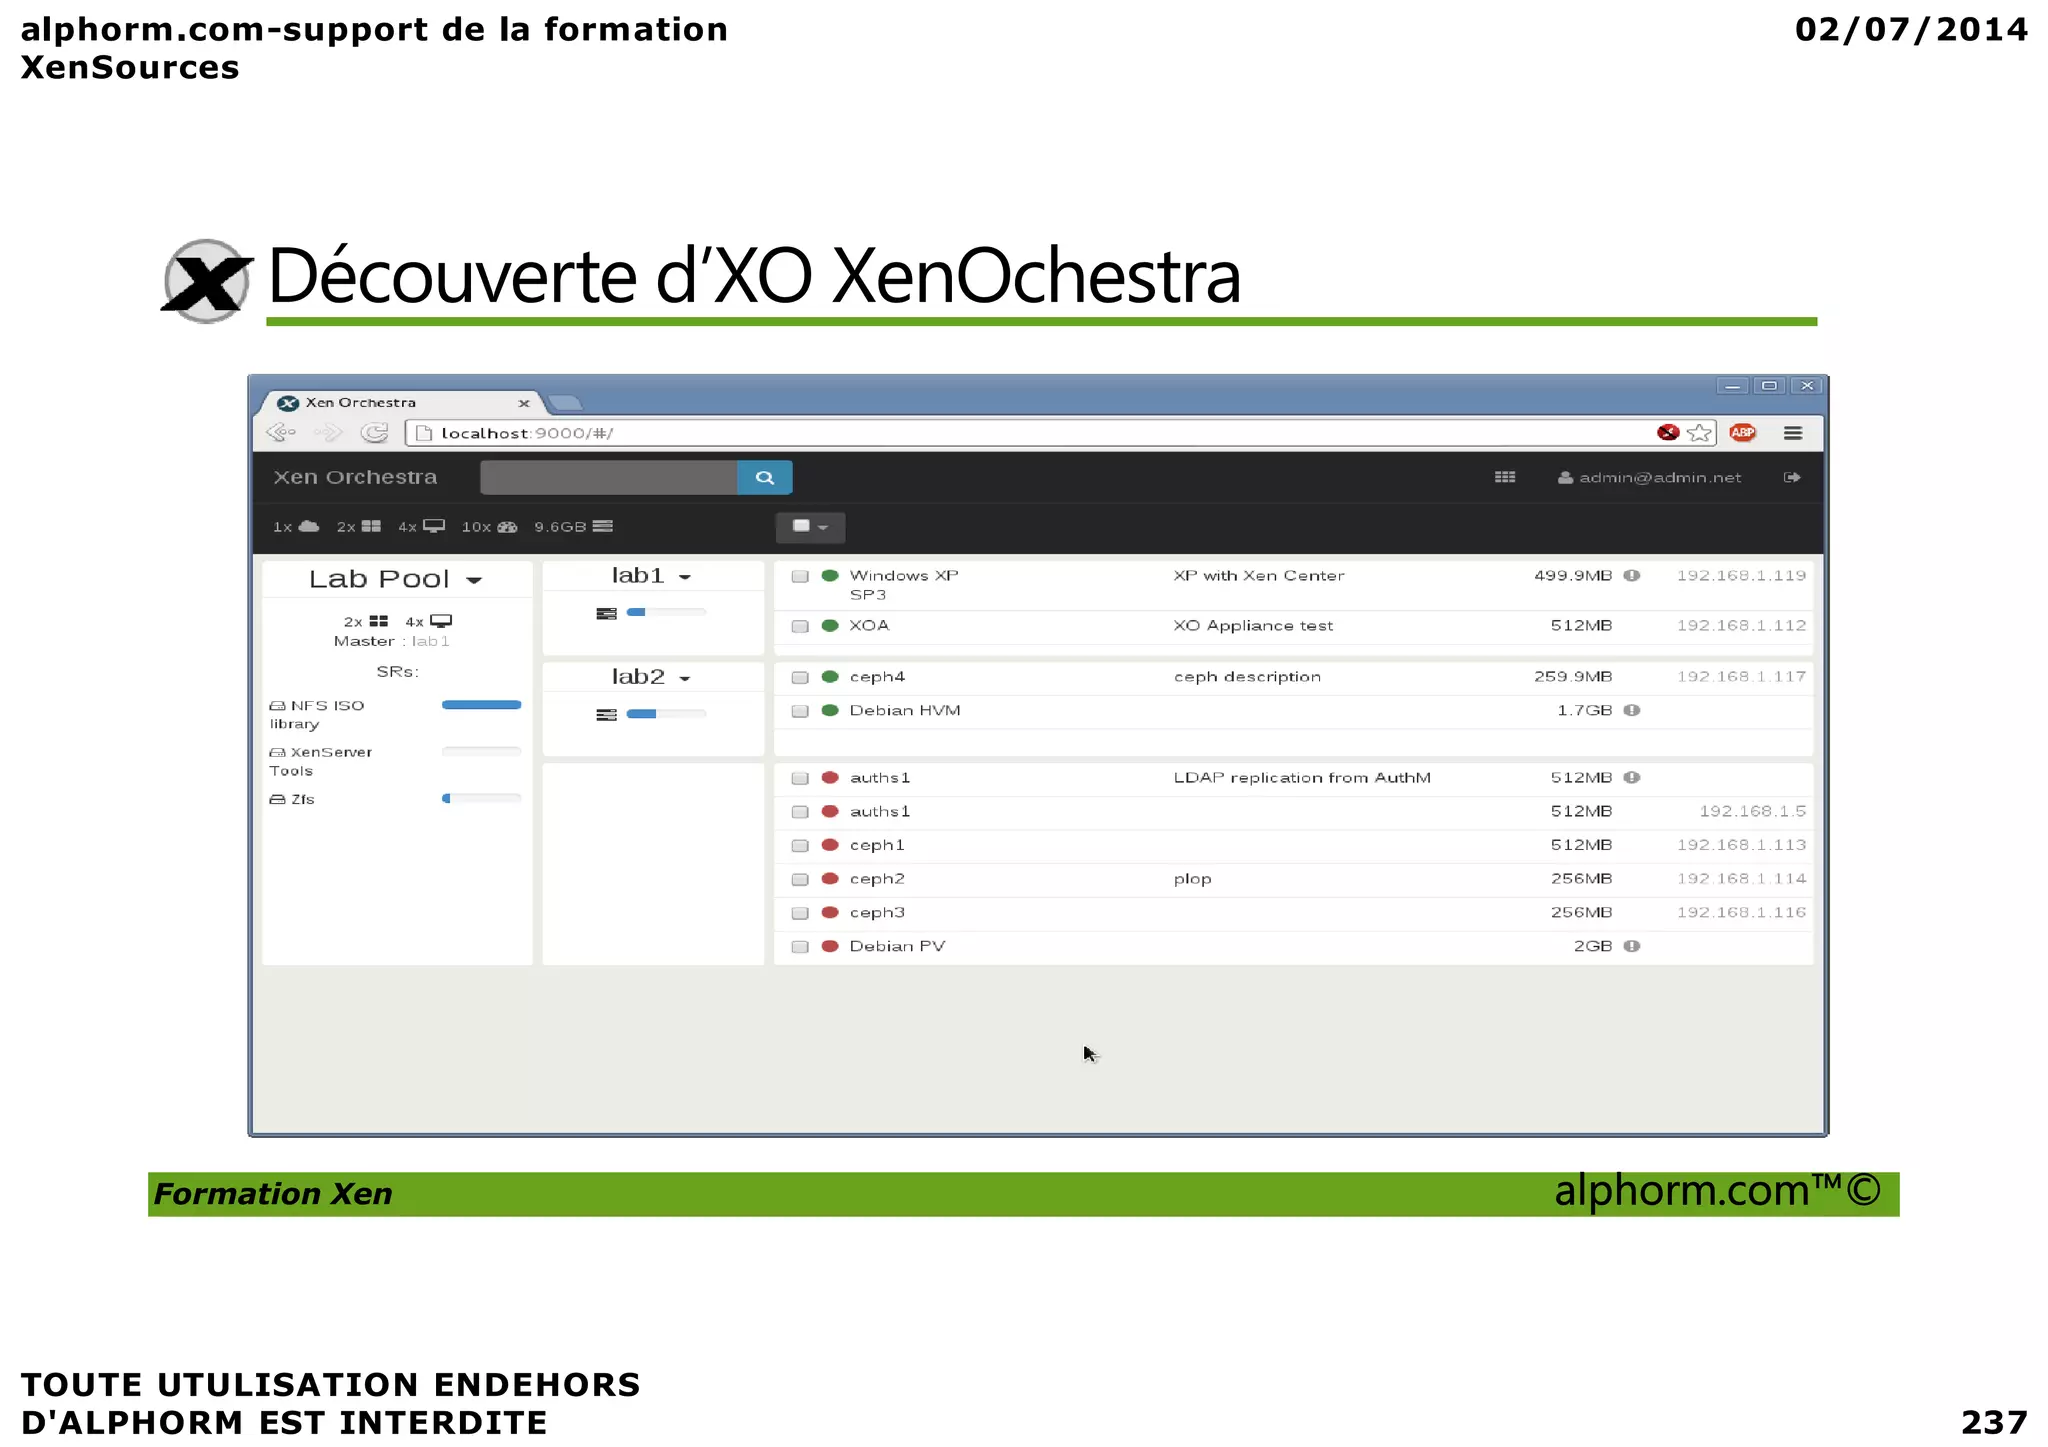The height and width of the screenshot is (1447, 2048).
Task: Tick the Windows XP SP3 checkbox
Action: click(800, 577)
